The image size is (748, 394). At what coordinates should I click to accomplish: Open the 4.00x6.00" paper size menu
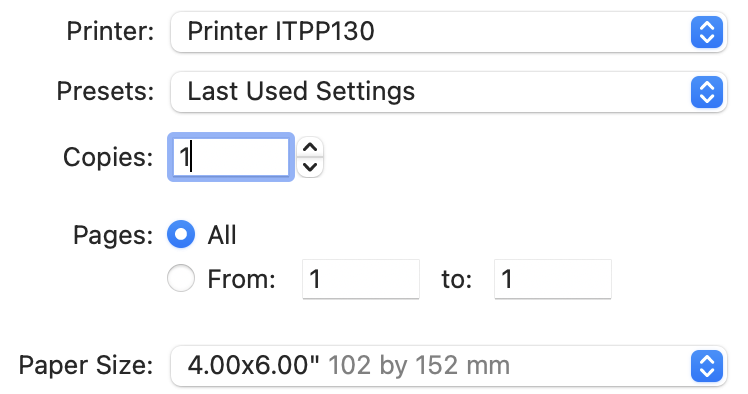(448, 366)
